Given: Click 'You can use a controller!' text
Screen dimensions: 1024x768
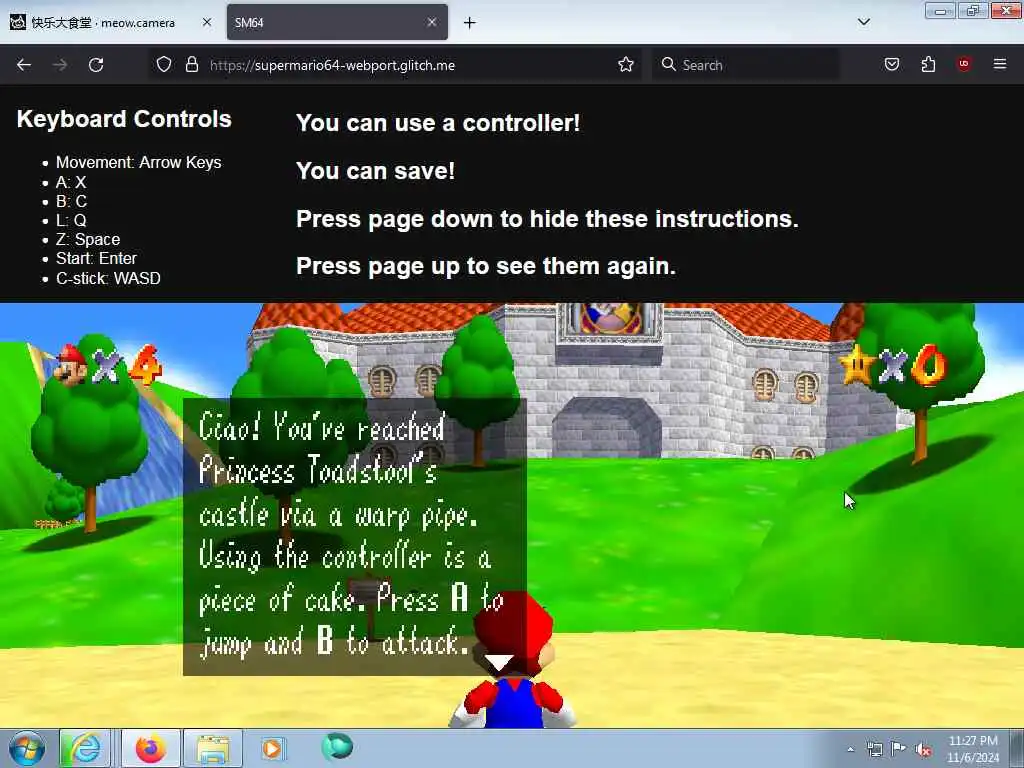Looking at the screenshot, I should 438,123.
